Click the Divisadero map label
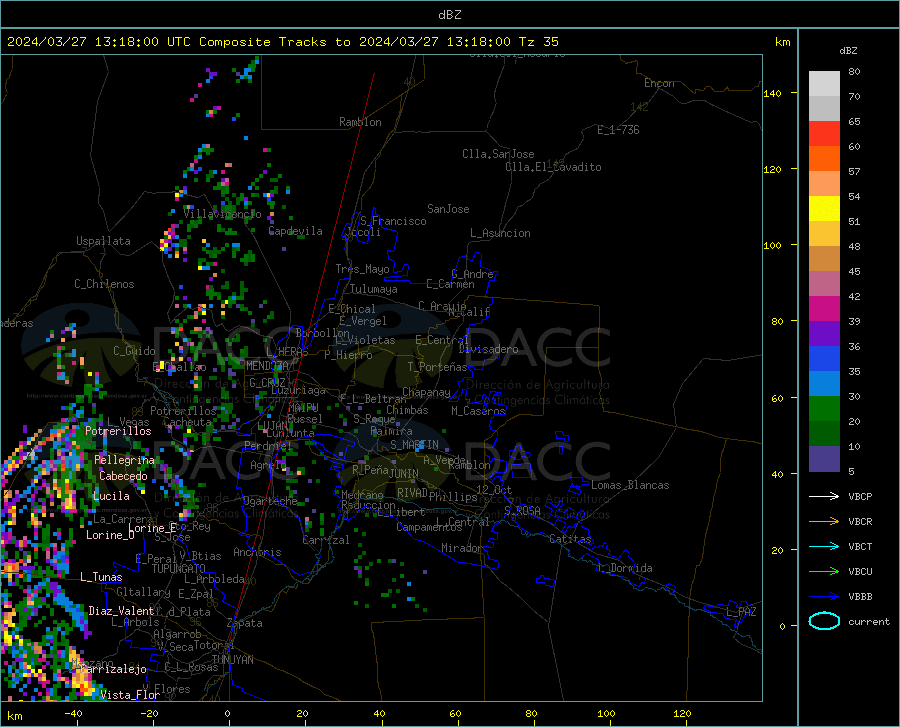 click(x=488, y=349)
